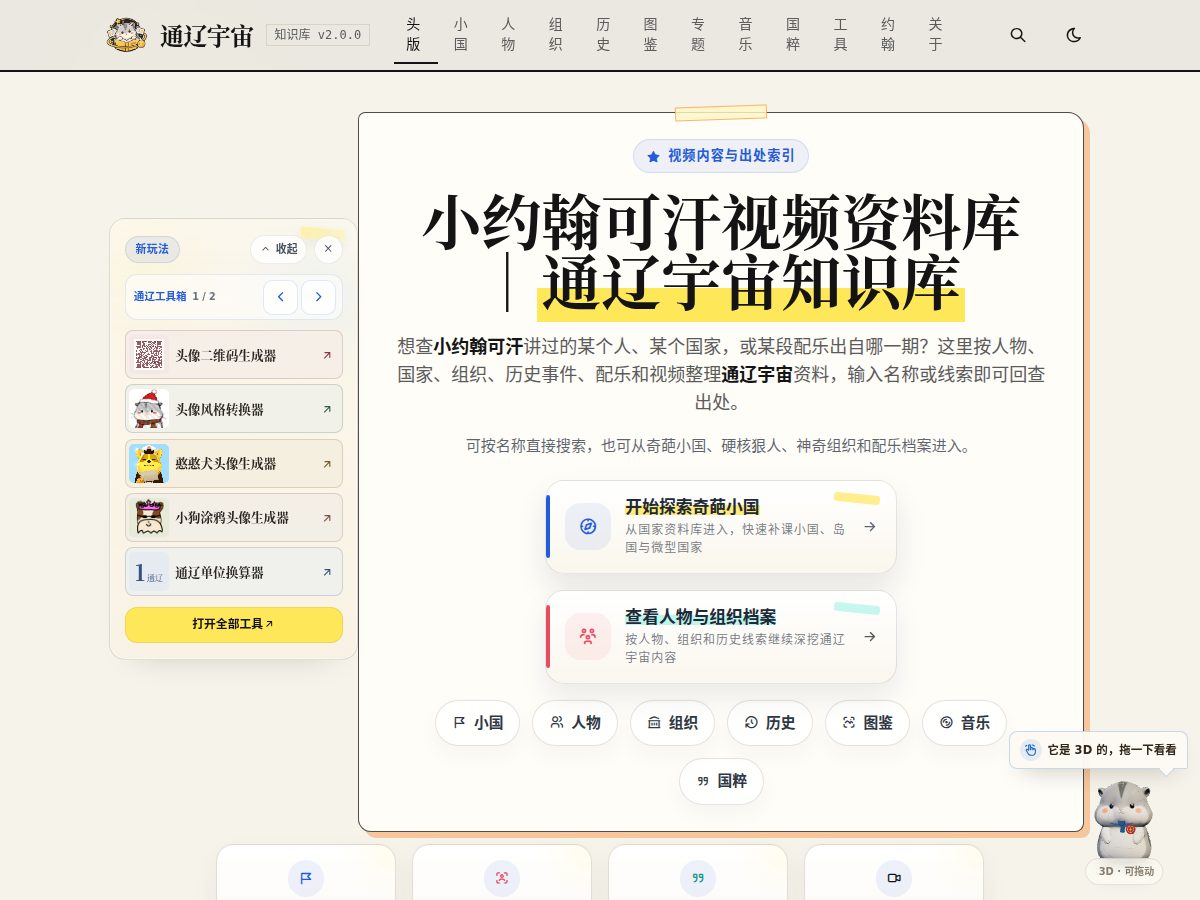The width and height of the screenshot is (1200, 900).
Task: Select the 国粹 quote chip
Action: (x=721, y=781)
